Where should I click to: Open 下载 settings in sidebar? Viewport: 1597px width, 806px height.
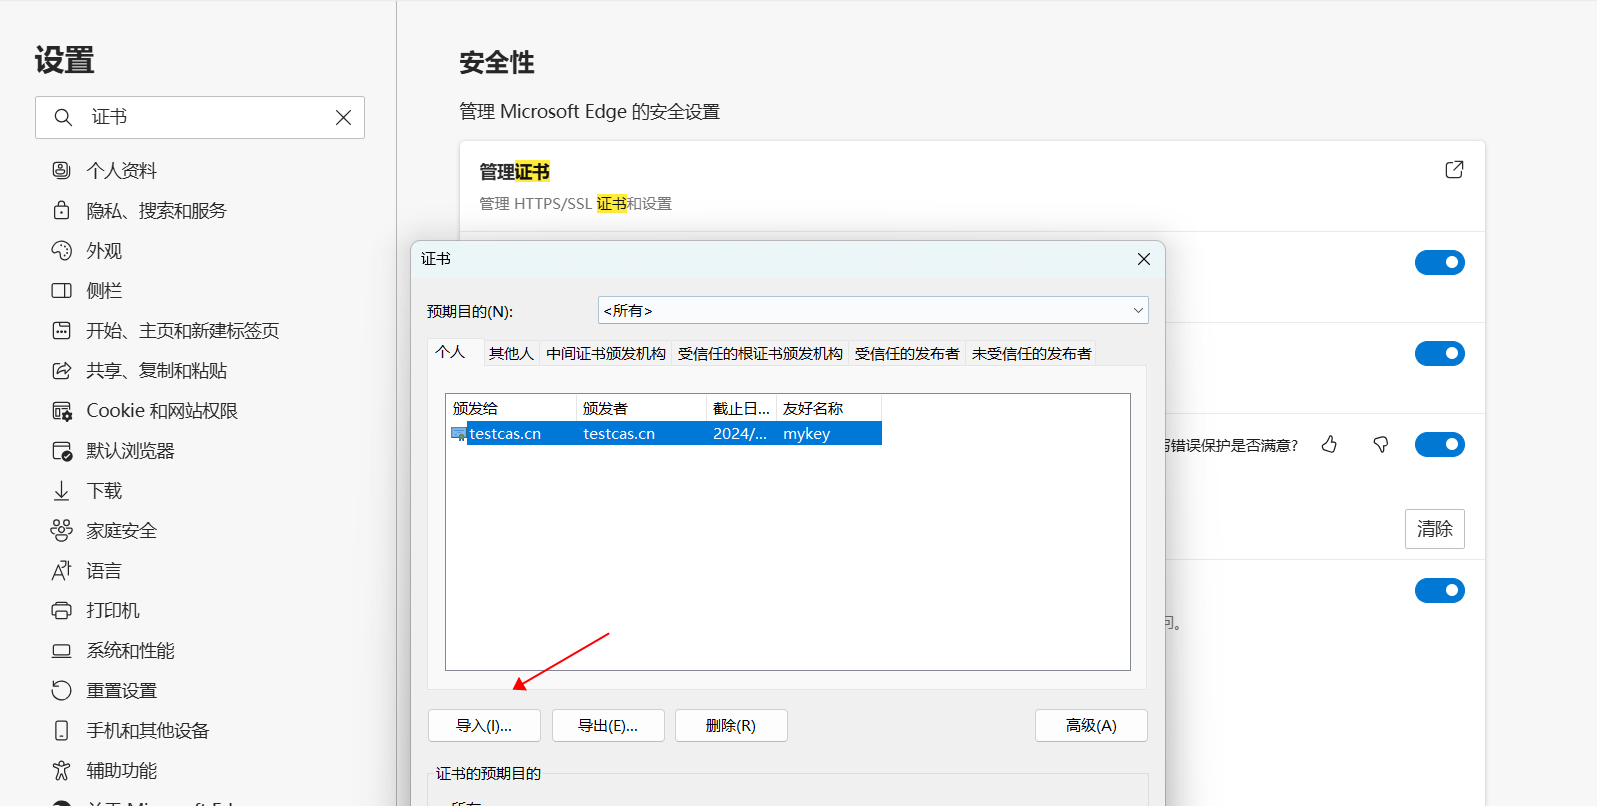[x=104, y=491]
